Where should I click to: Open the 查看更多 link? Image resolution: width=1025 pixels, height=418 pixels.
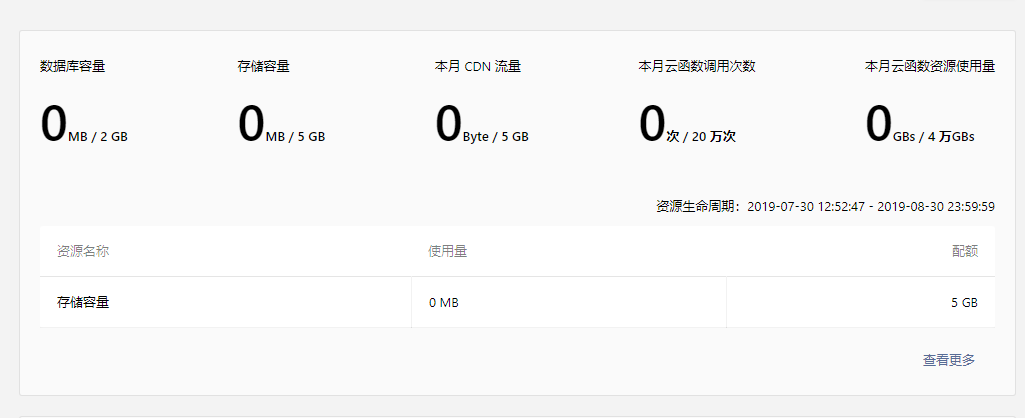tap(948, 360)
